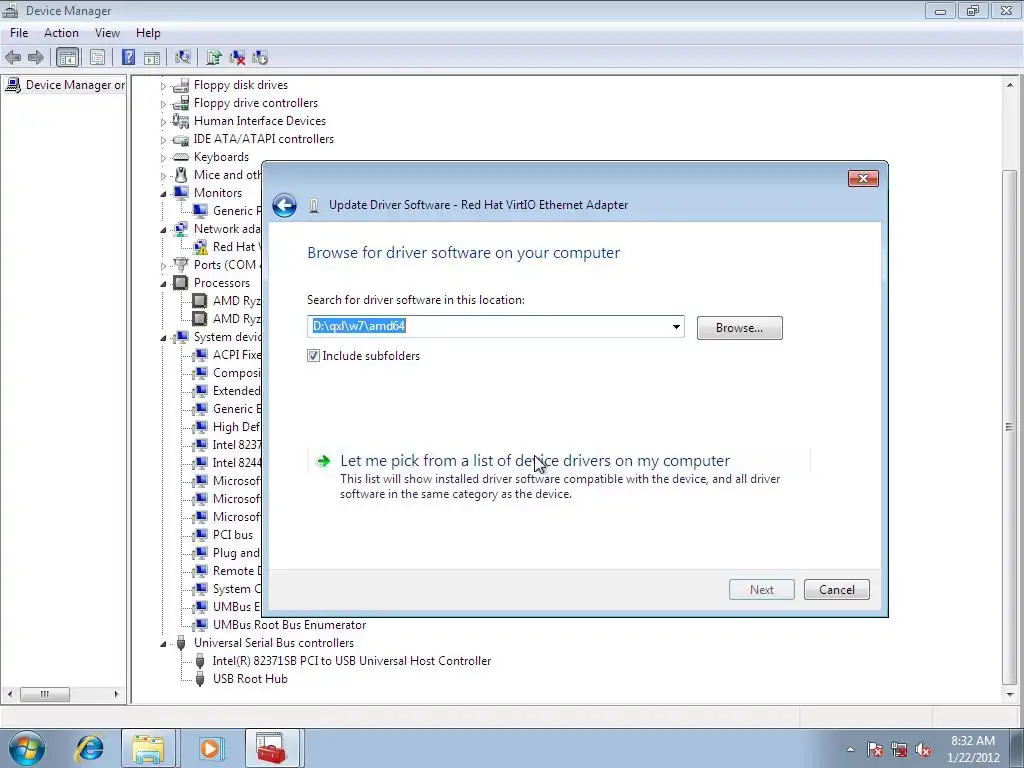Expand the Floppy disk drives node
This screenshot has width=1024, height=768.
click(163, 86)
